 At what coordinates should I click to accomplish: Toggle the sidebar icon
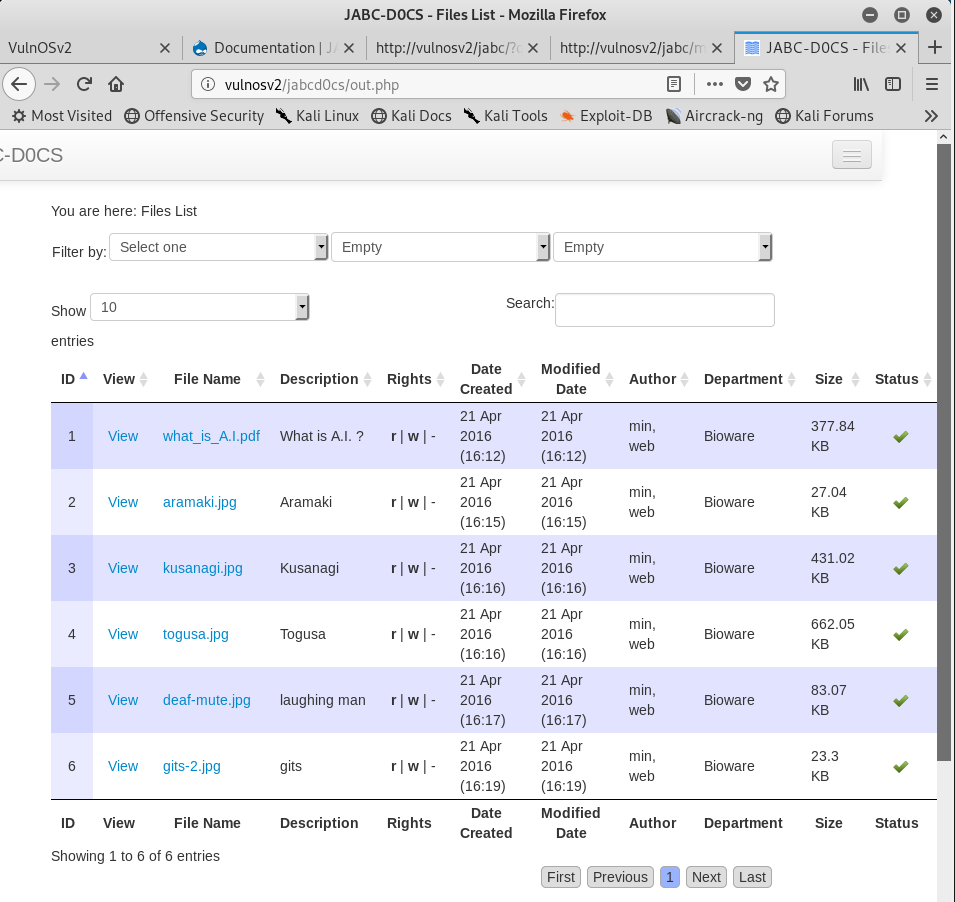click(893, 84)
